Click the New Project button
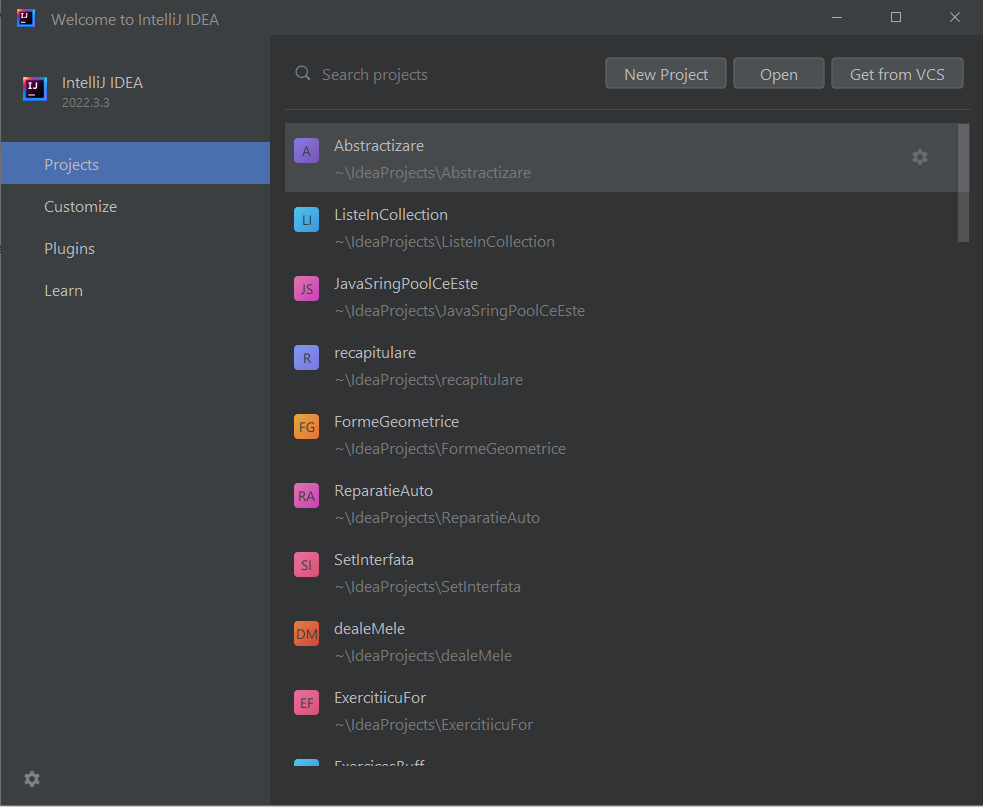The image size is (983, 807). [665, 73]
